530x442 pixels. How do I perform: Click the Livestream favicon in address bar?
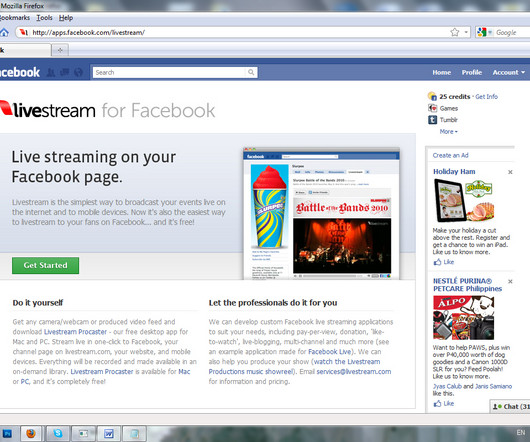pos(24,32)
